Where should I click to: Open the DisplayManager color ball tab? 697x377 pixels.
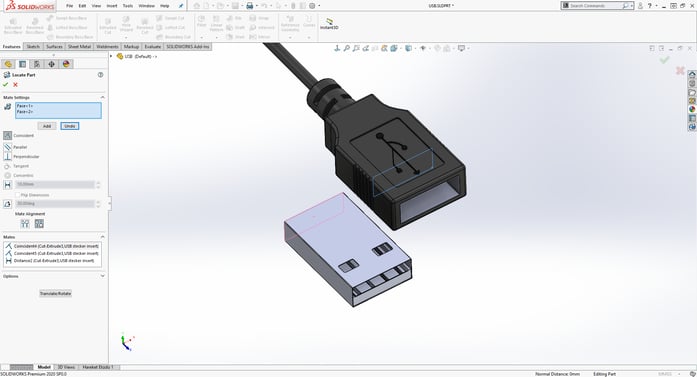pyautogui.click(x=66, y=64)
